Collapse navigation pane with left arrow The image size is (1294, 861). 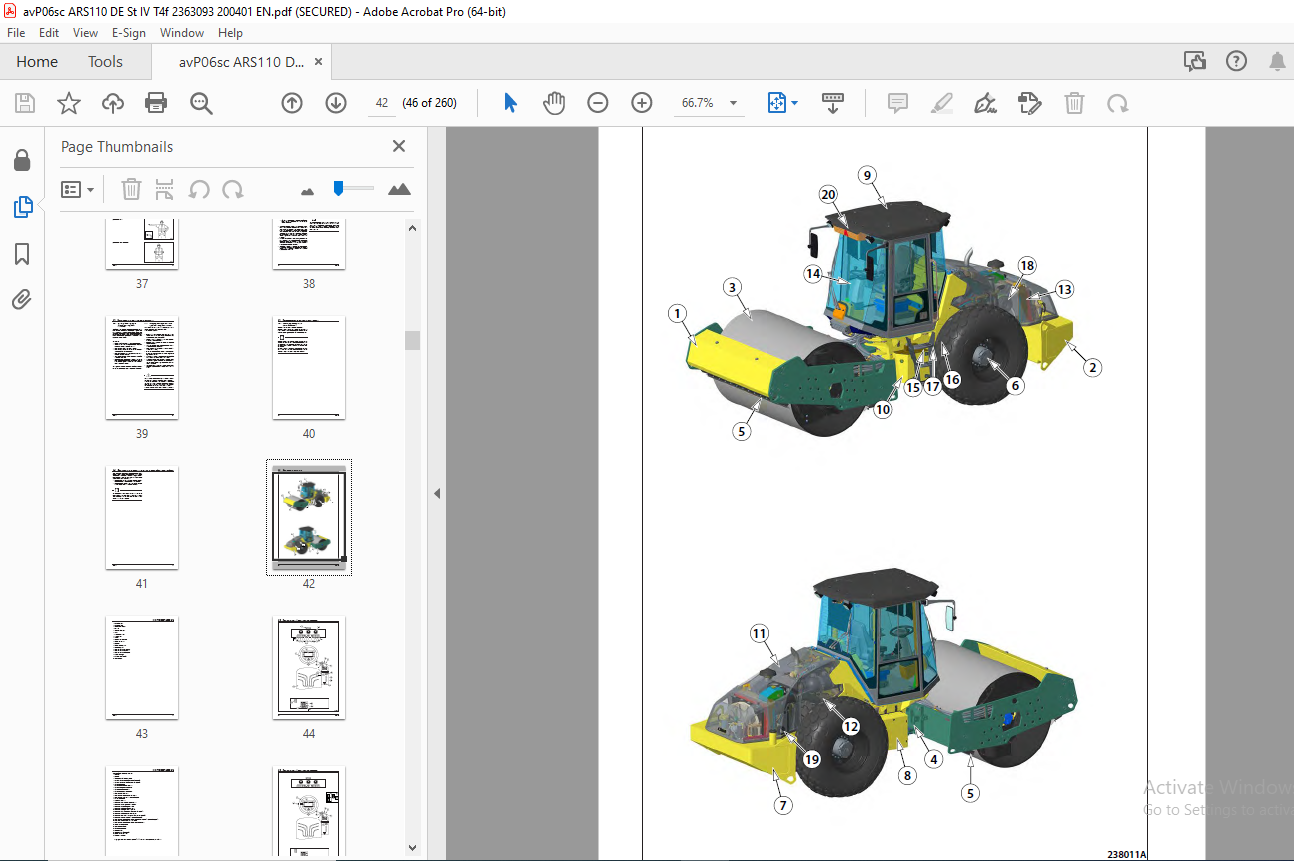pos(437,493)
